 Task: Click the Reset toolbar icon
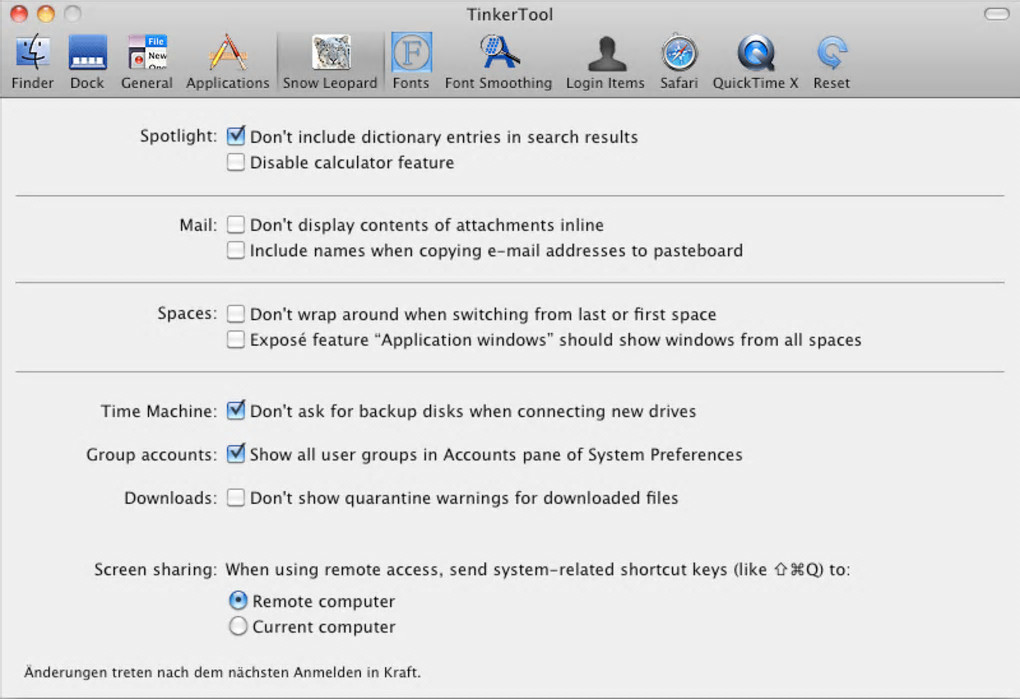click(x=831, y=62)
